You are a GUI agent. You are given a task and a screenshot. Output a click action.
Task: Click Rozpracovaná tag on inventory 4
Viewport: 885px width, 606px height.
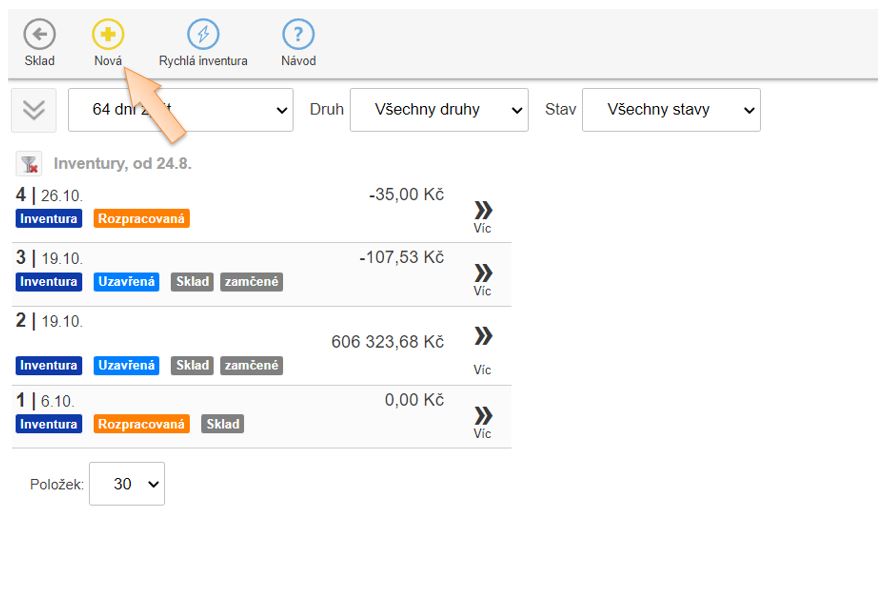click(141, 218)
